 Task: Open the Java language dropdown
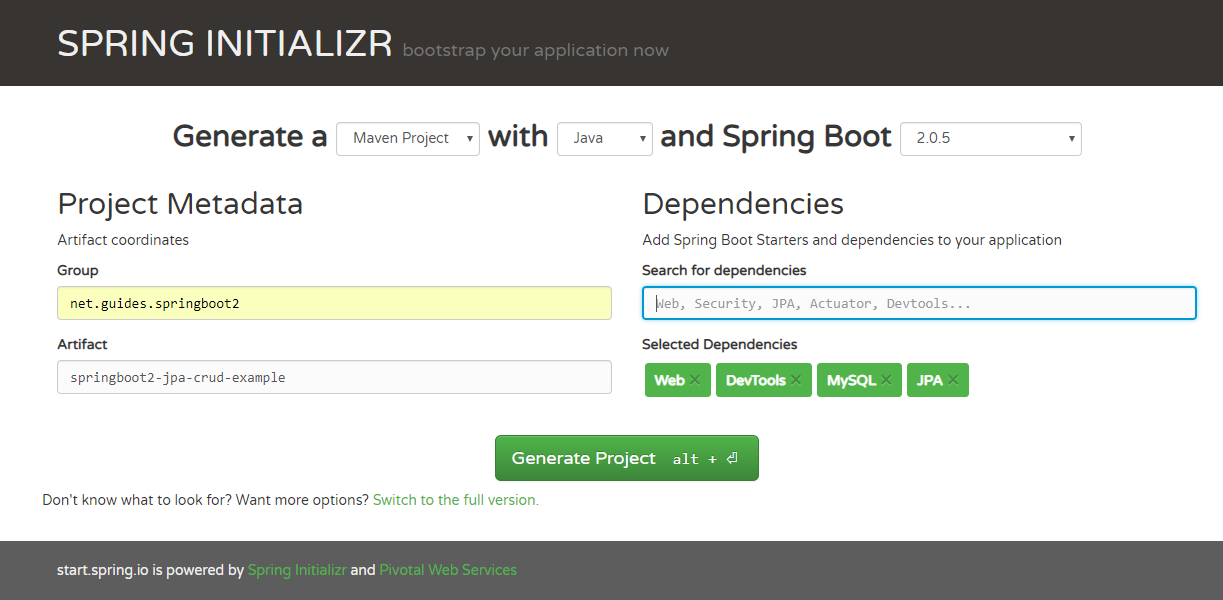(x=604, y=138)
